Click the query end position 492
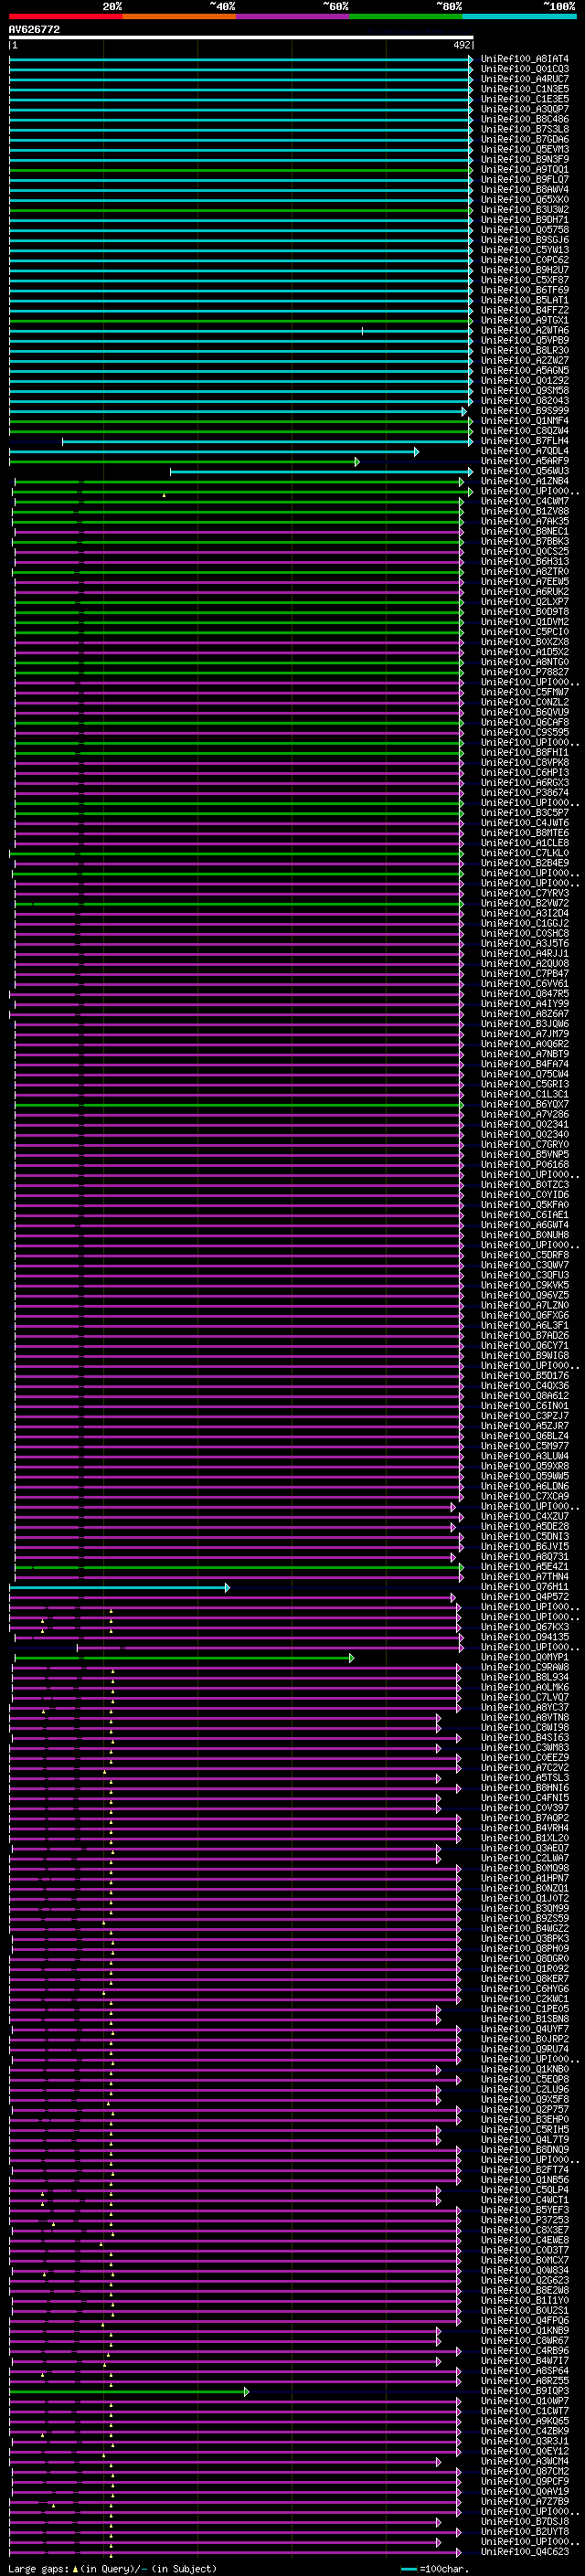 pyautogui.click(x=461, y=45)
